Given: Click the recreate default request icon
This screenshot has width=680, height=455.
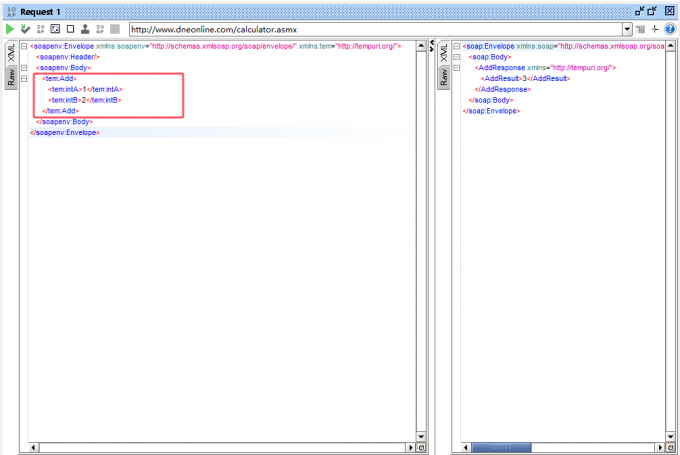Looking at the screenshot, I should (x=55, y=29).
